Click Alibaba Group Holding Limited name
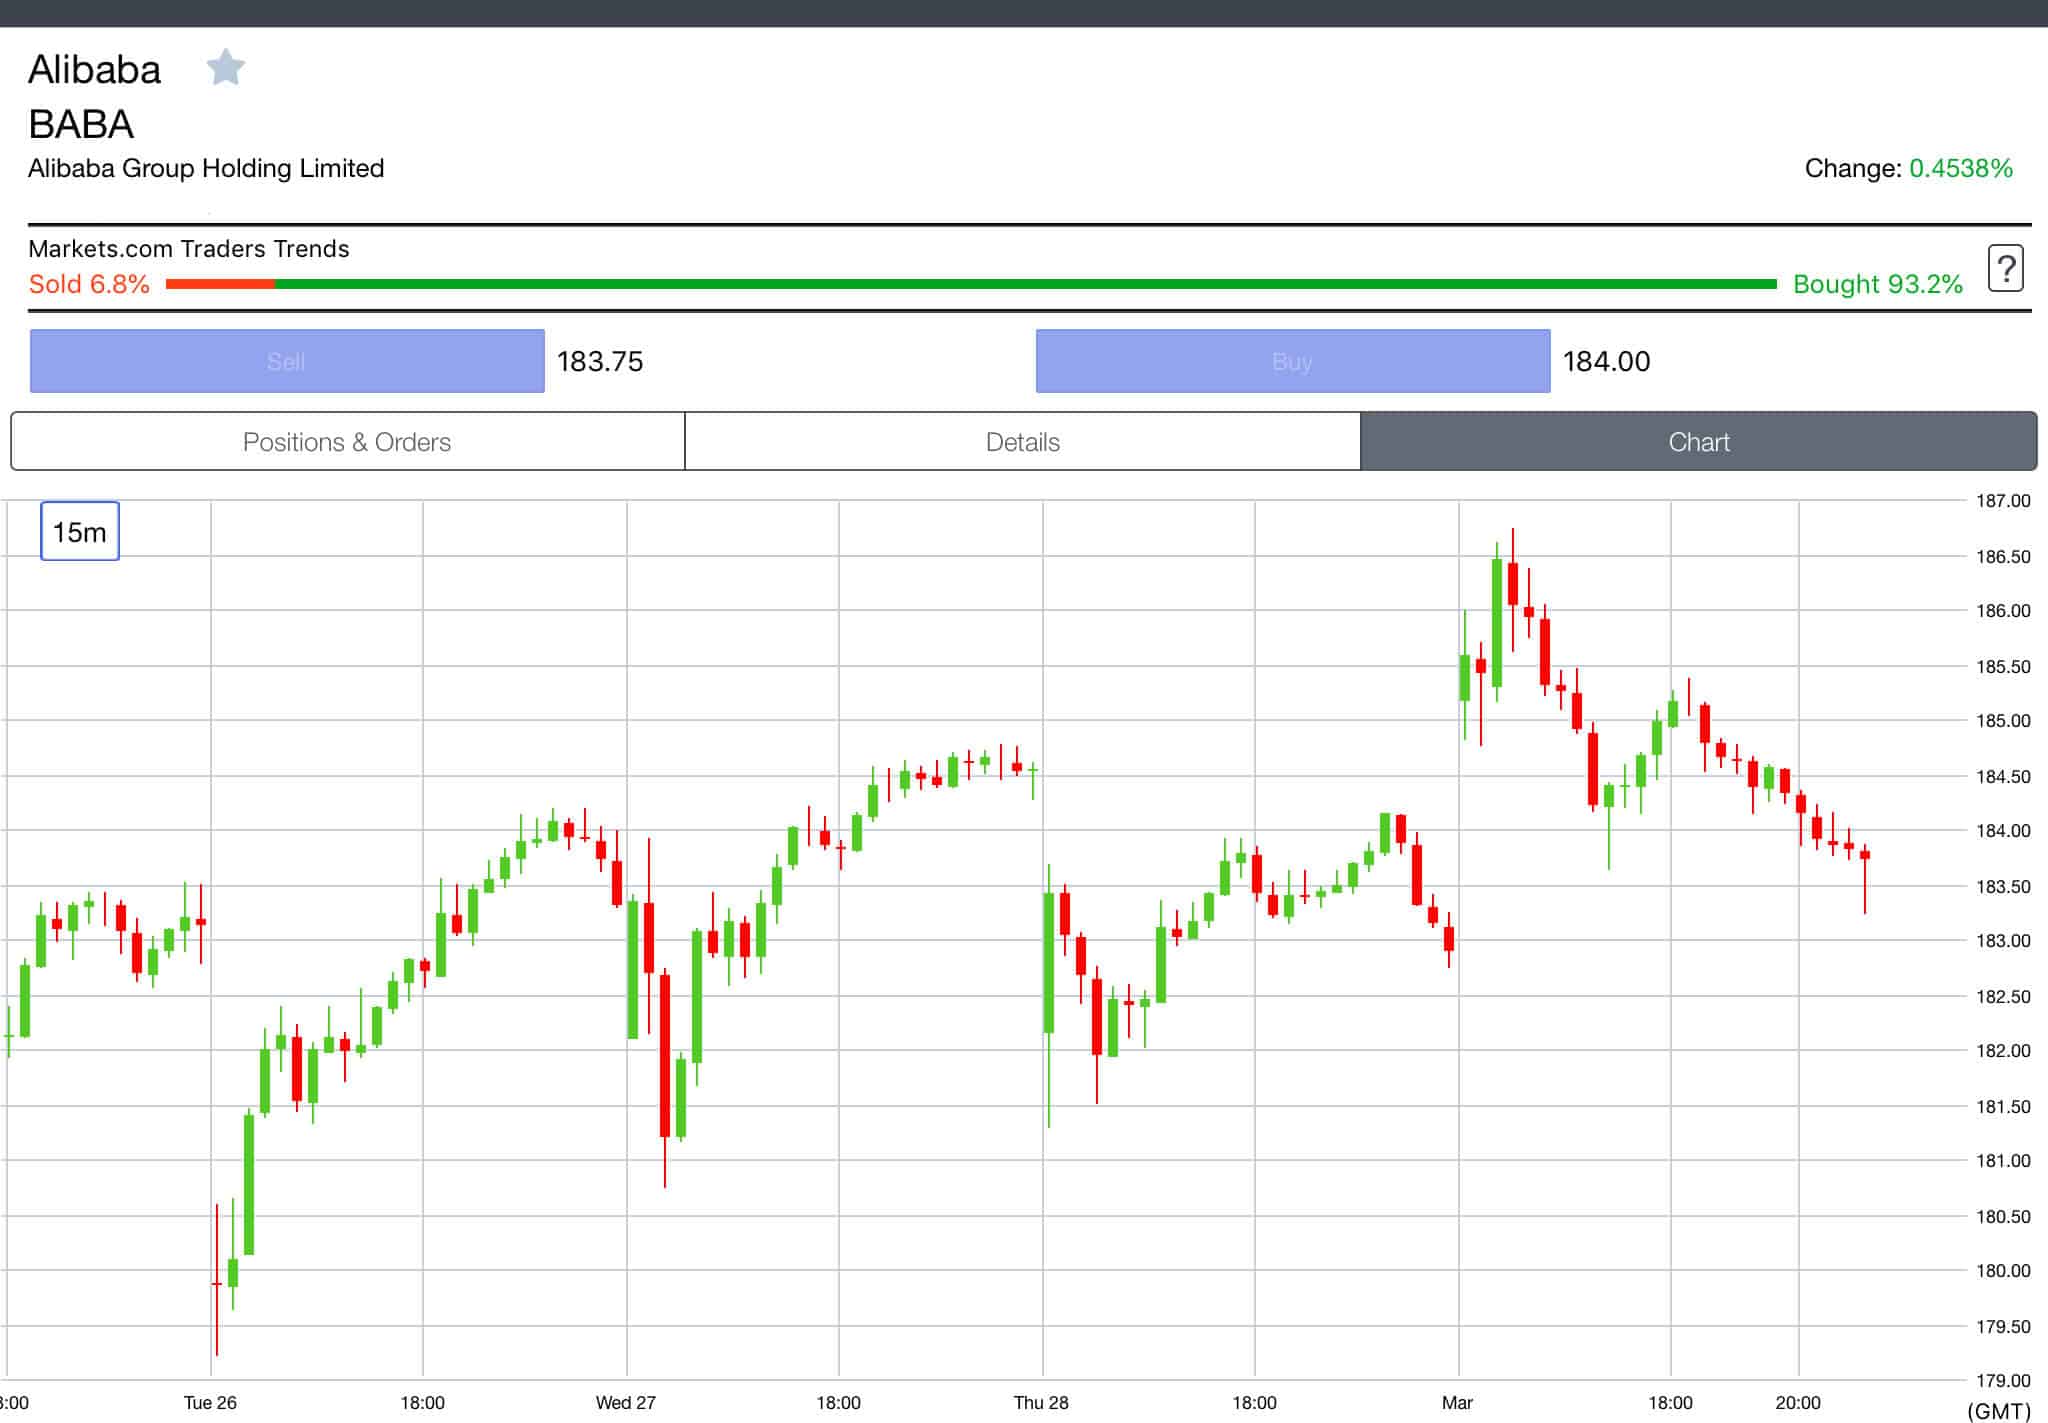 206,168
